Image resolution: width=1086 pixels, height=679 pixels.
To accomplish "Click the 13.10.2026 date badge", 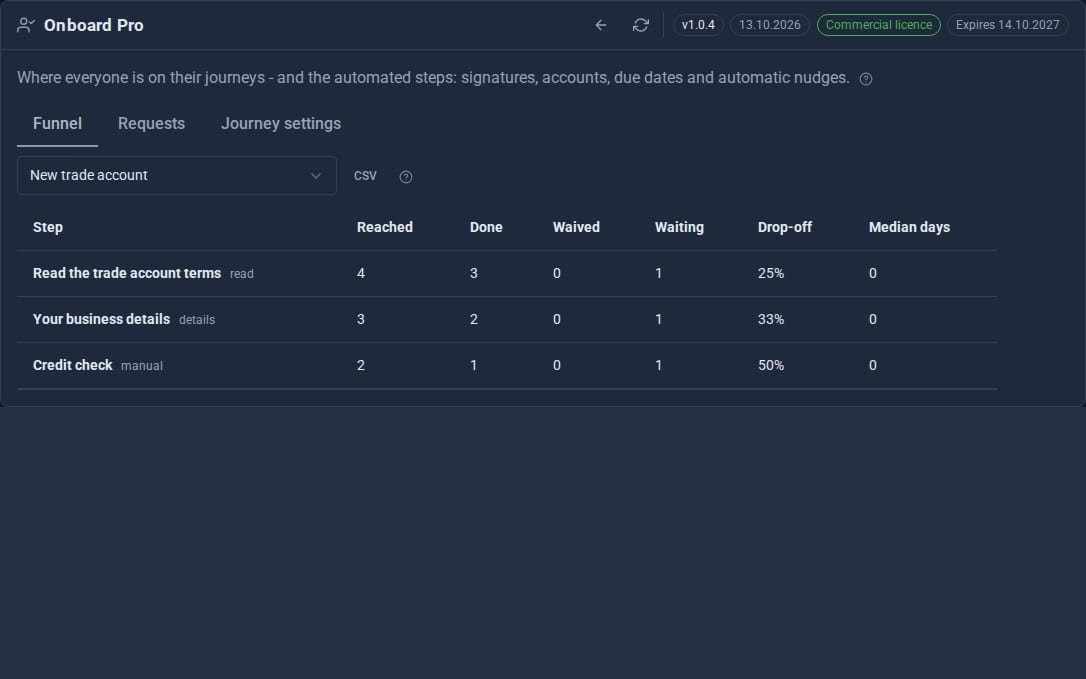I will point(769,25).
